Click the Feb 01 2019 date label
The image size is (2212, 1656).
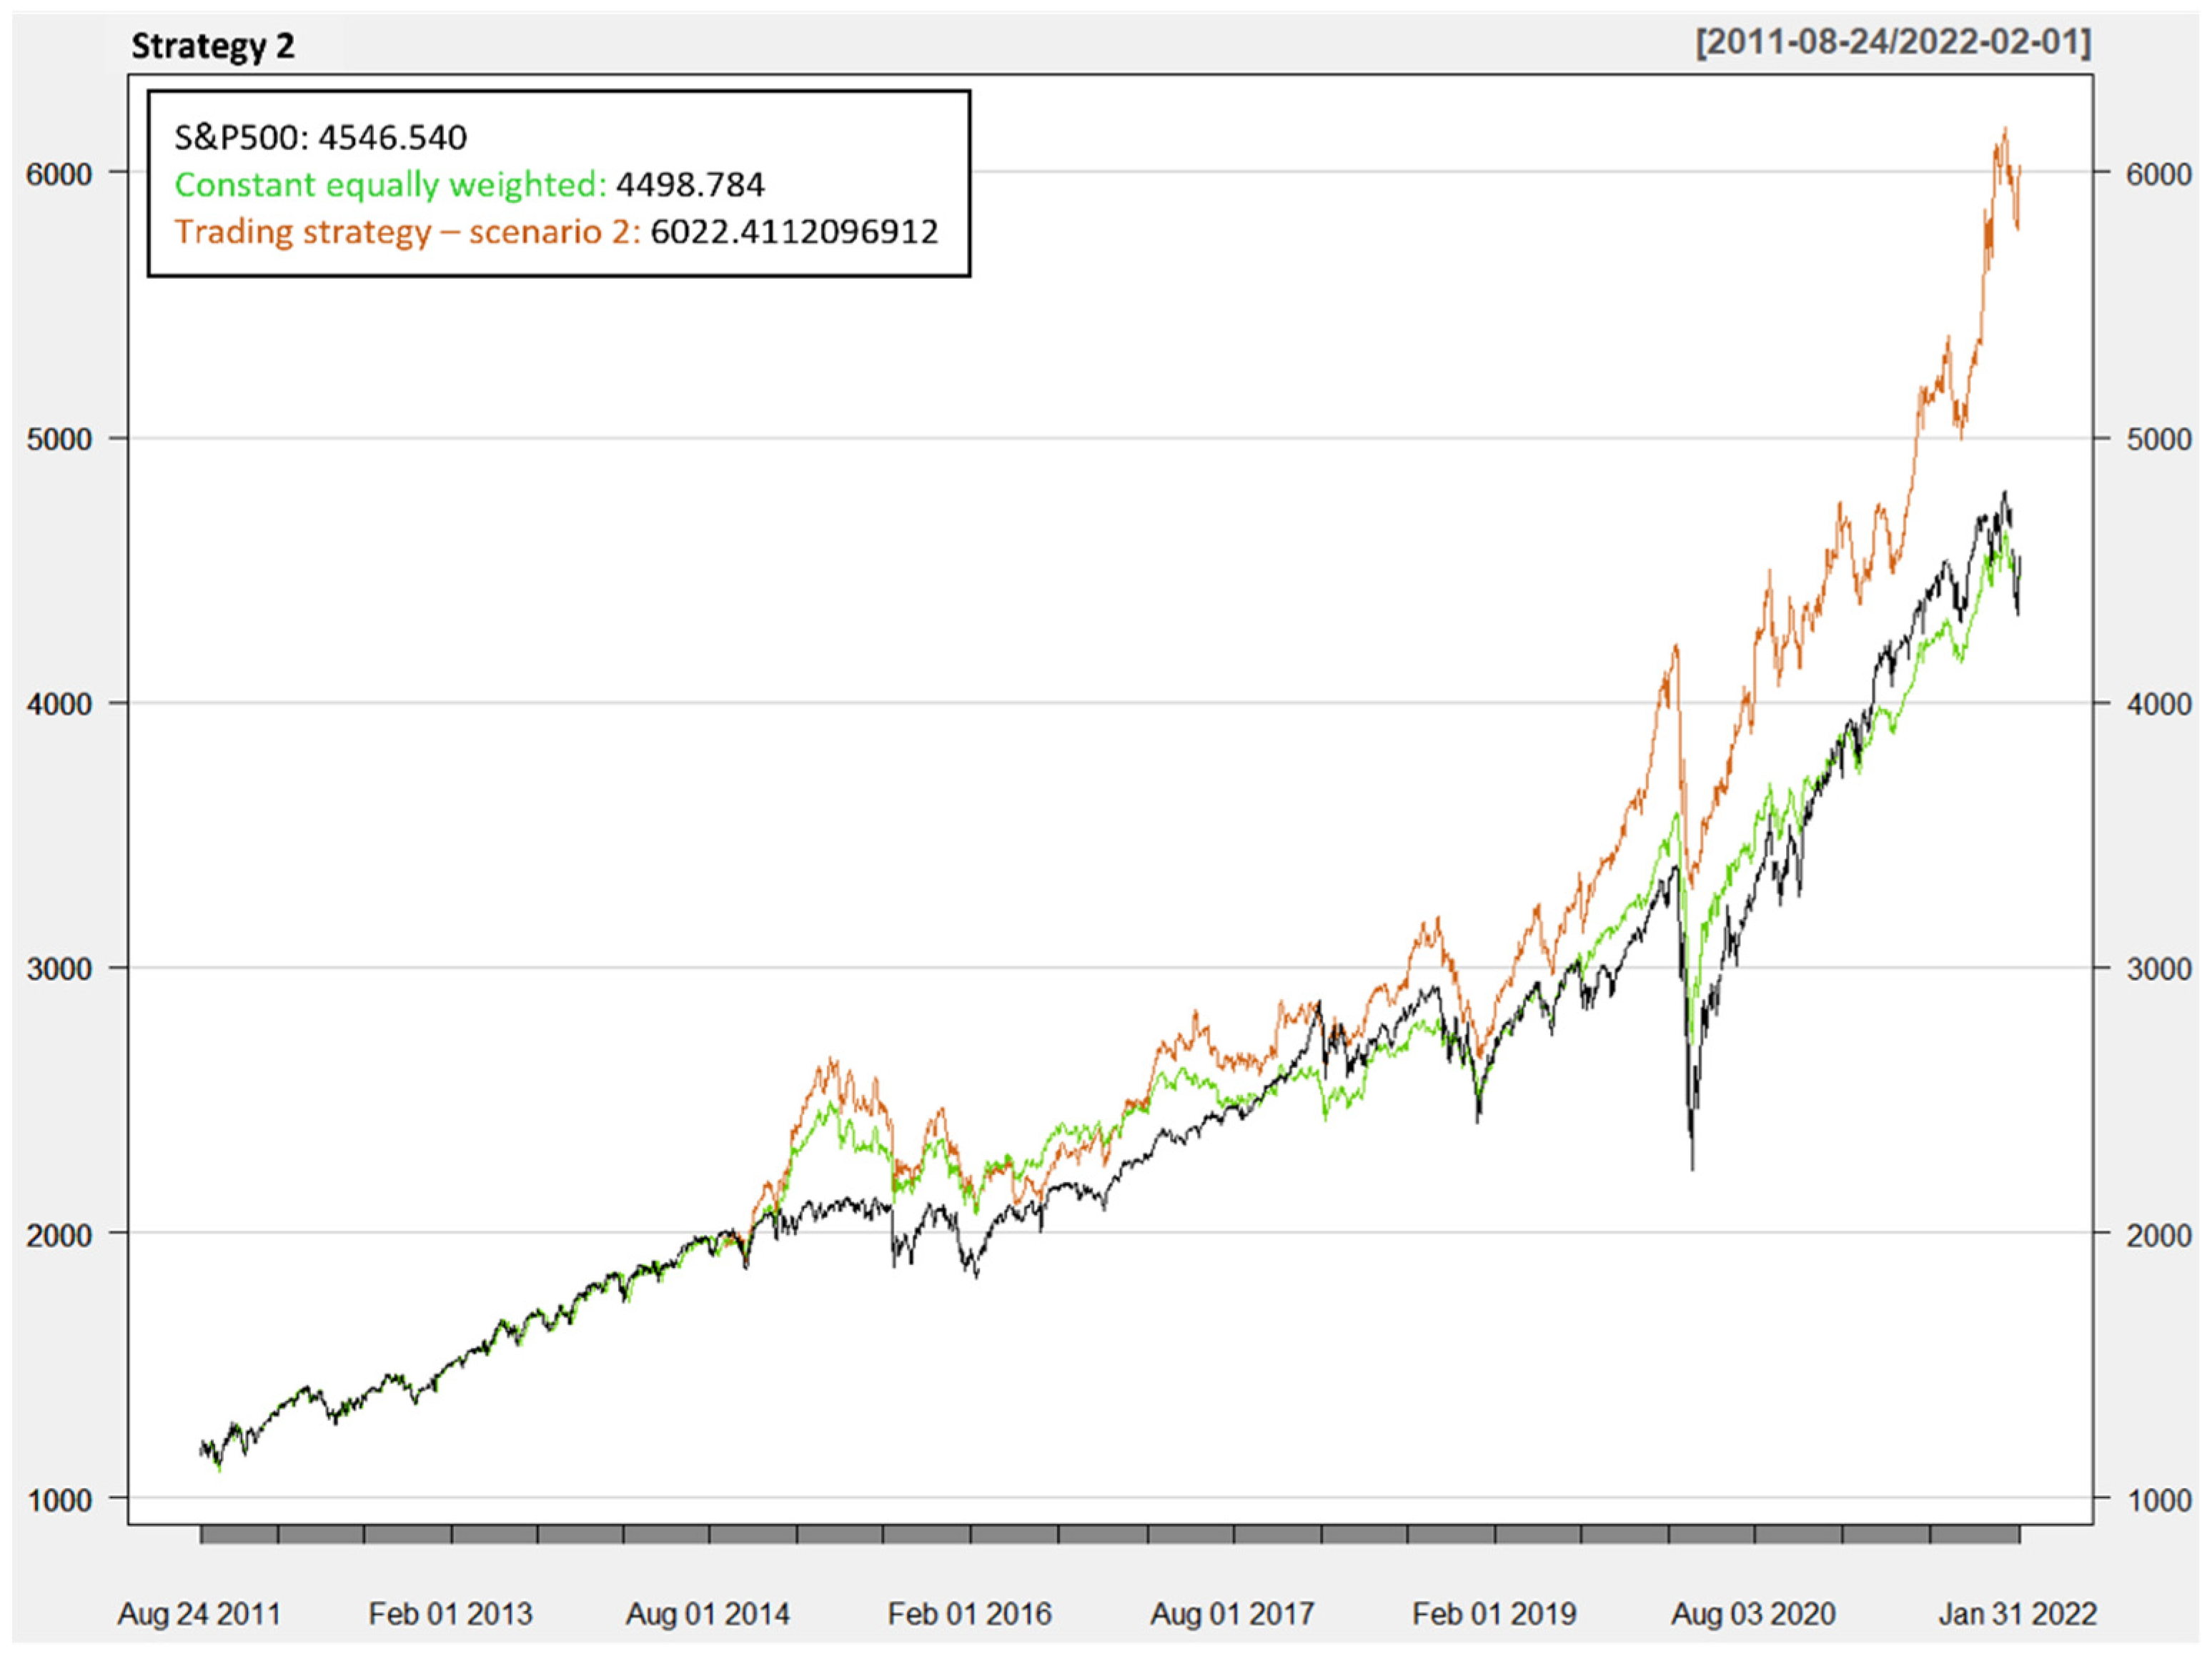pos(1494,1614)
